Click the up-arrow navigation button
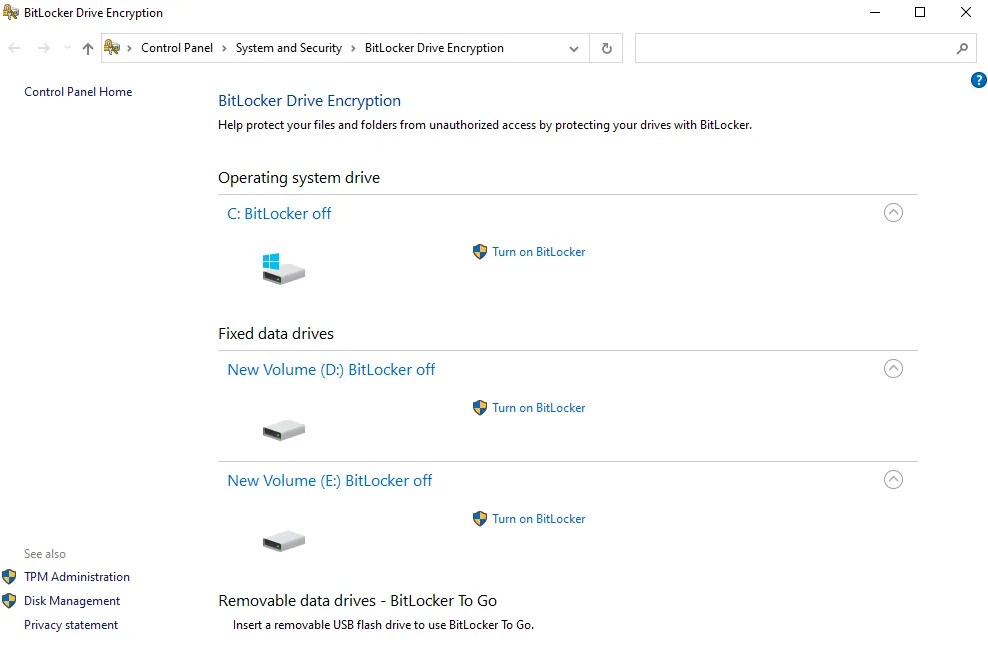Screen dimensions: 988x650 87,47
